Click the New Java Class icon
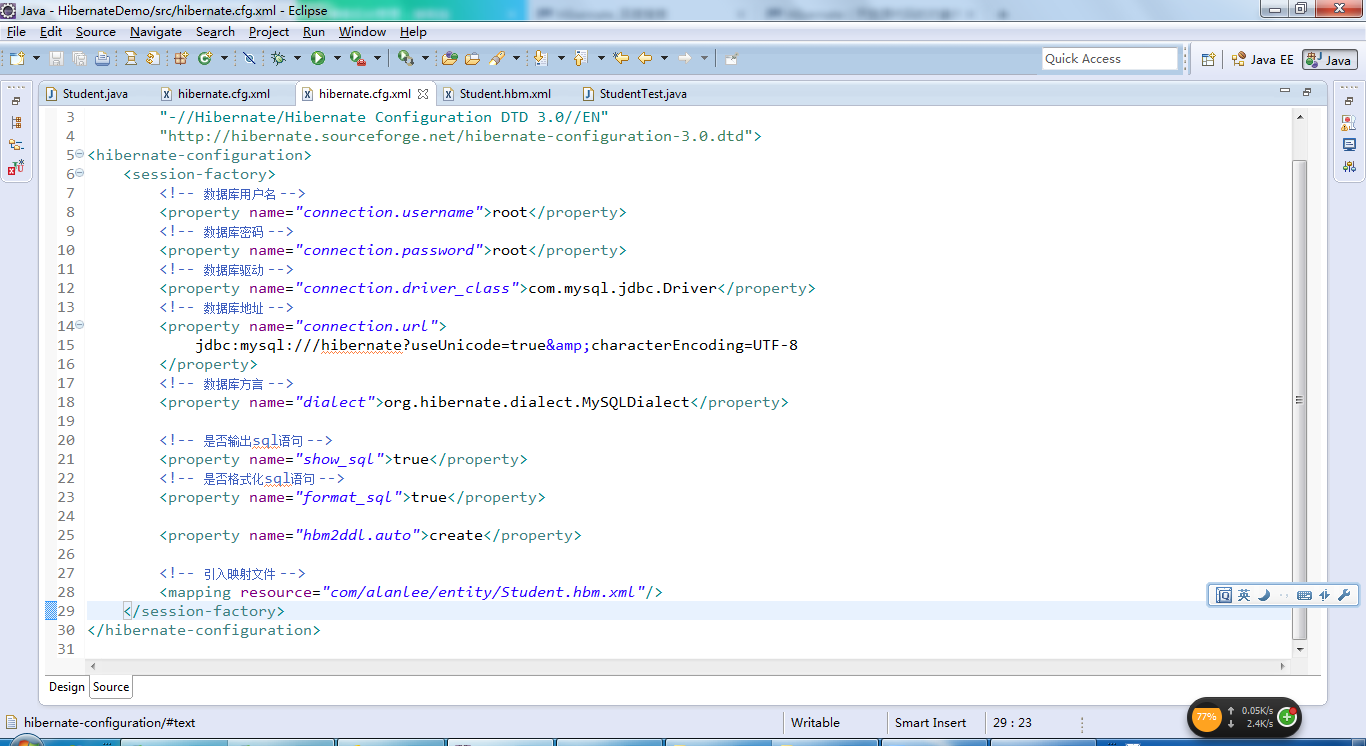This screenshot has height=746, width=1366. (x=205, y=59)
